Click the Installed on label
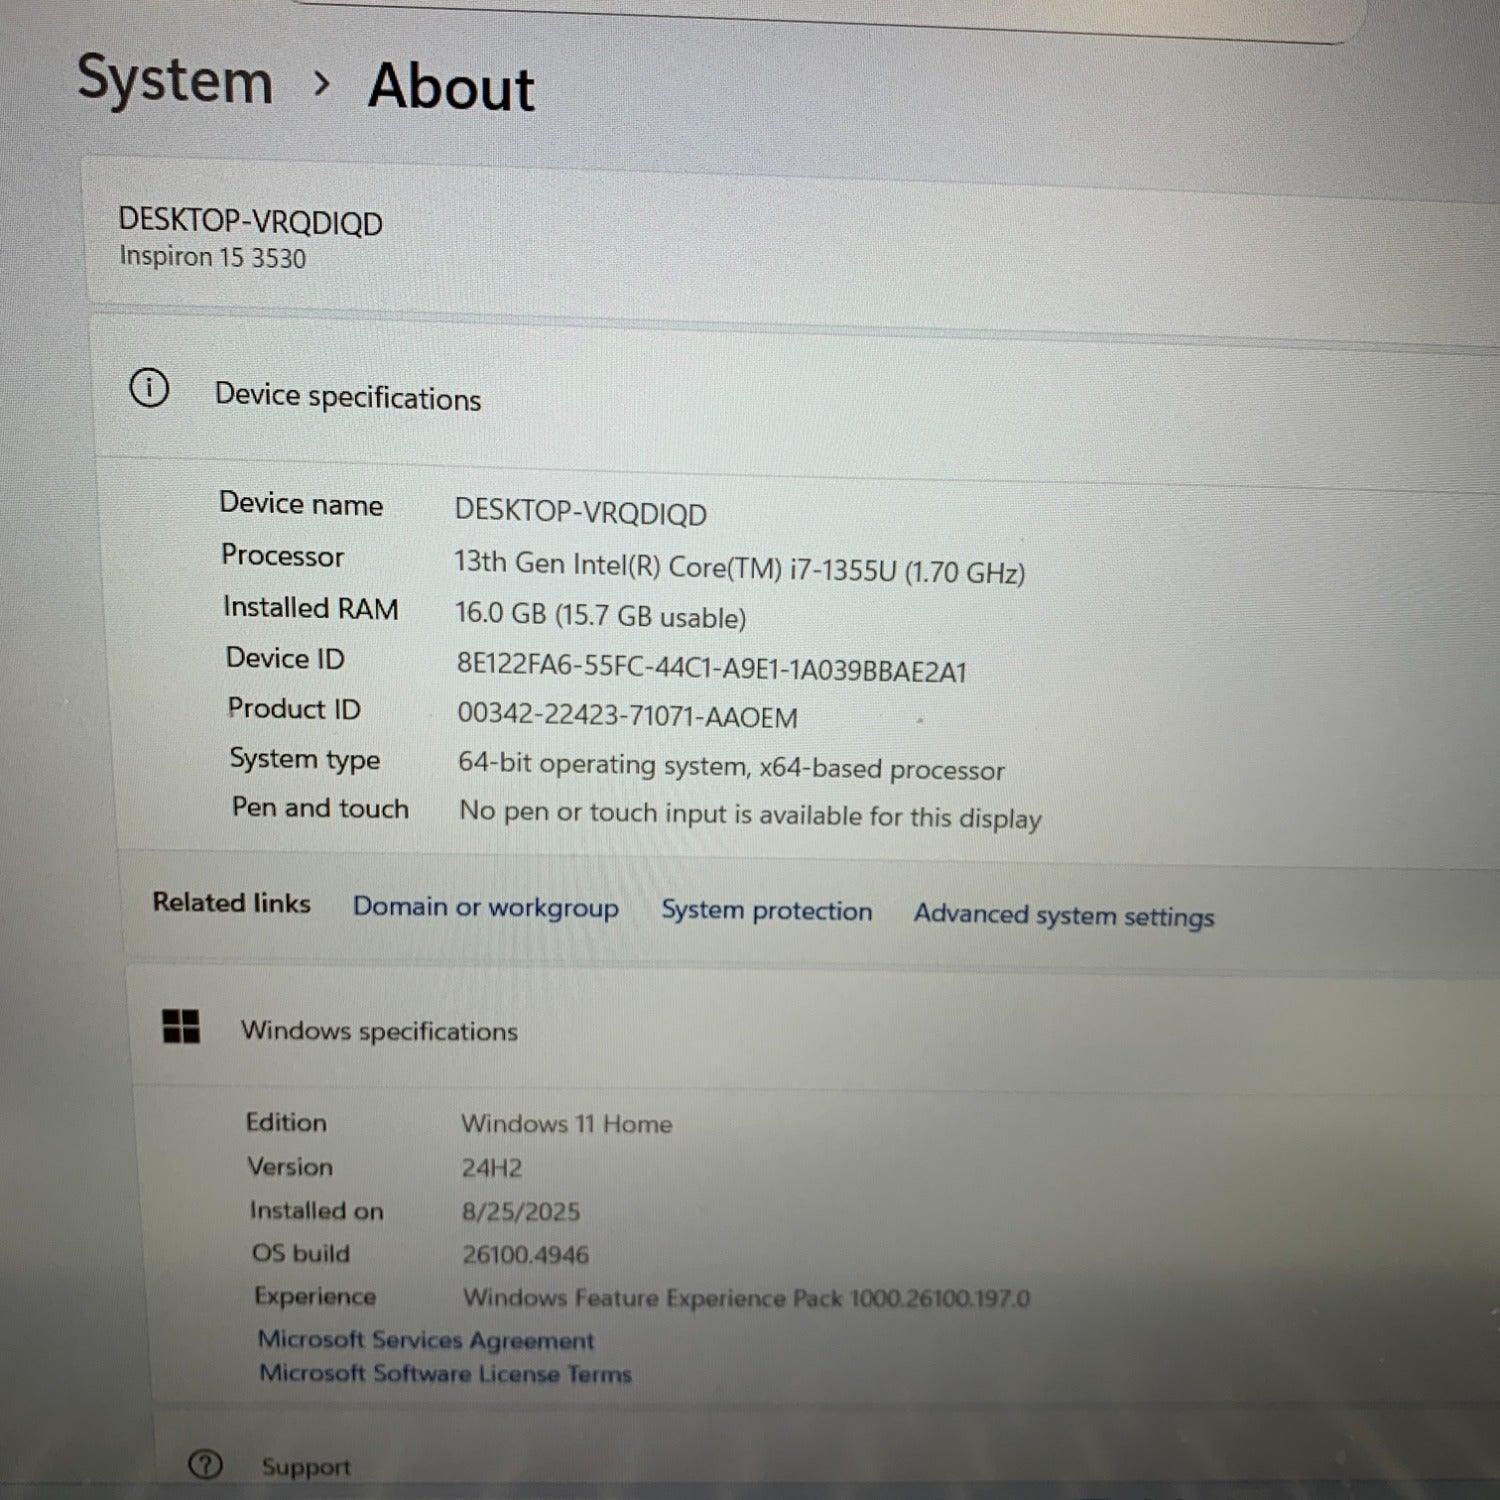 pos(316,1211)
